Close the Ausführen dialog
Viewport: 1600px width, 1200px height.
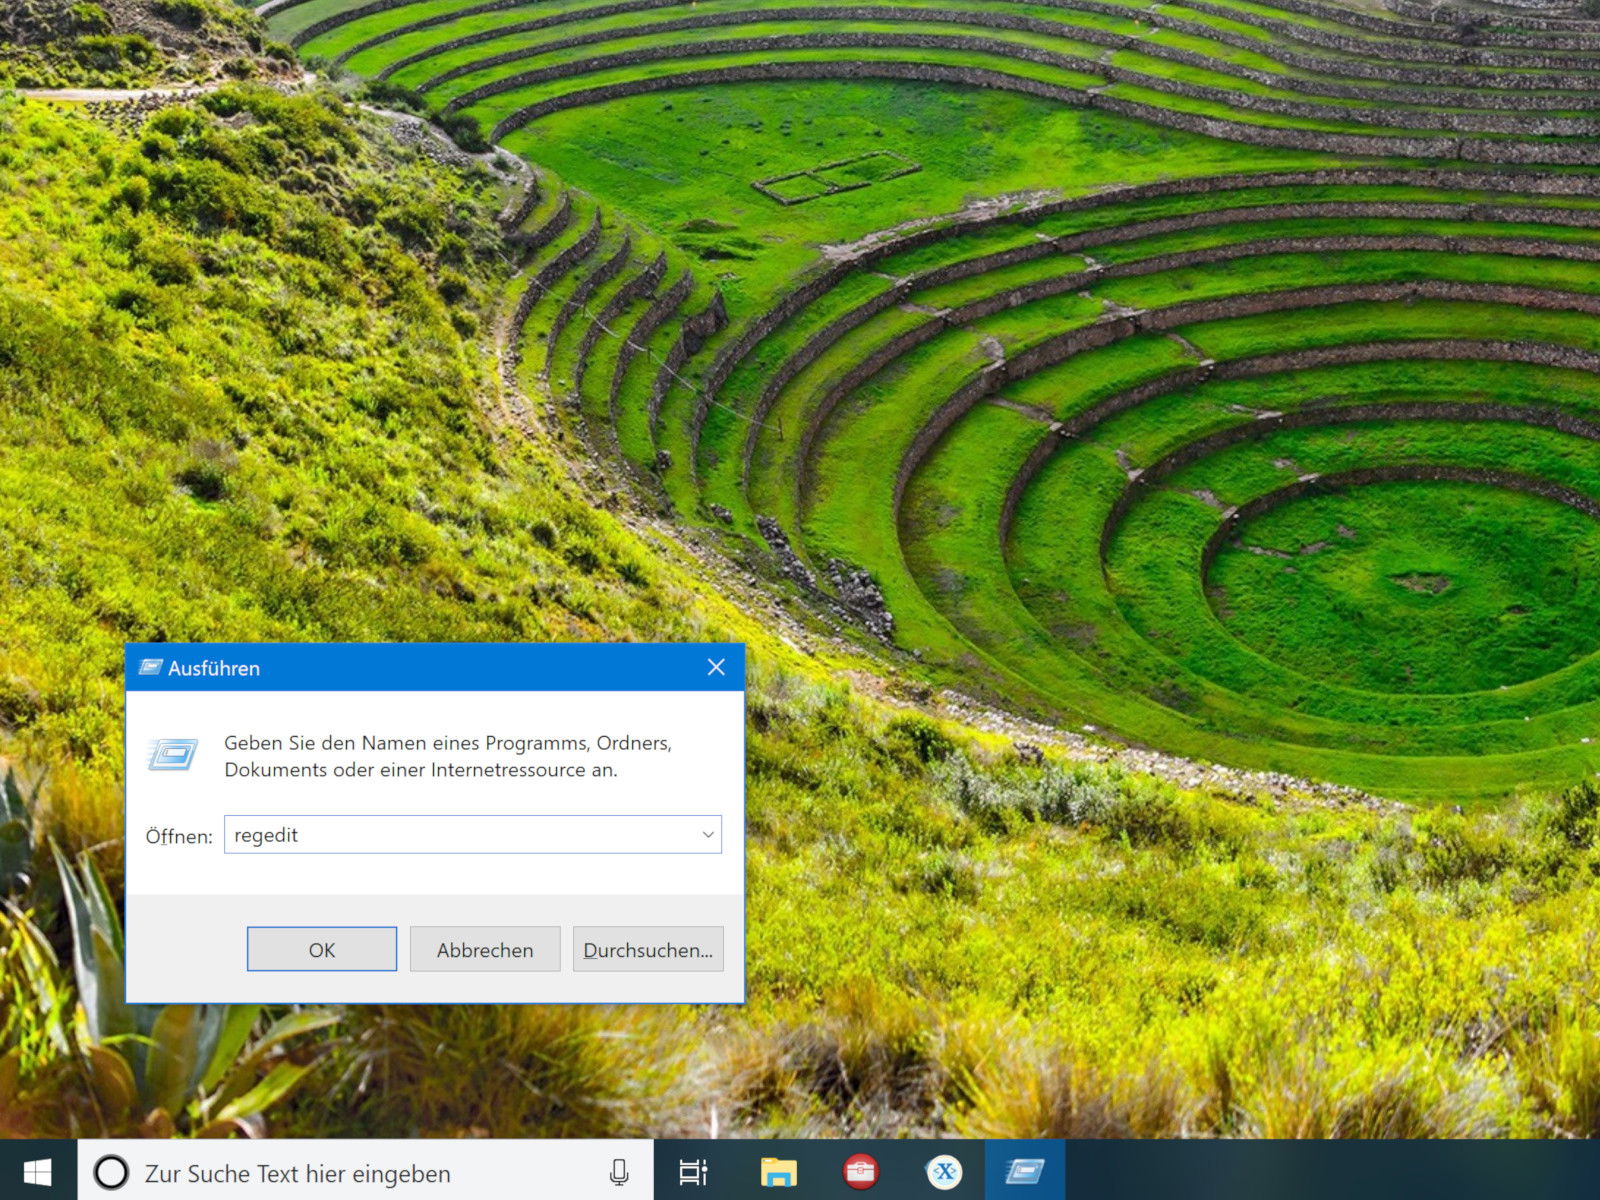point(716,667)
